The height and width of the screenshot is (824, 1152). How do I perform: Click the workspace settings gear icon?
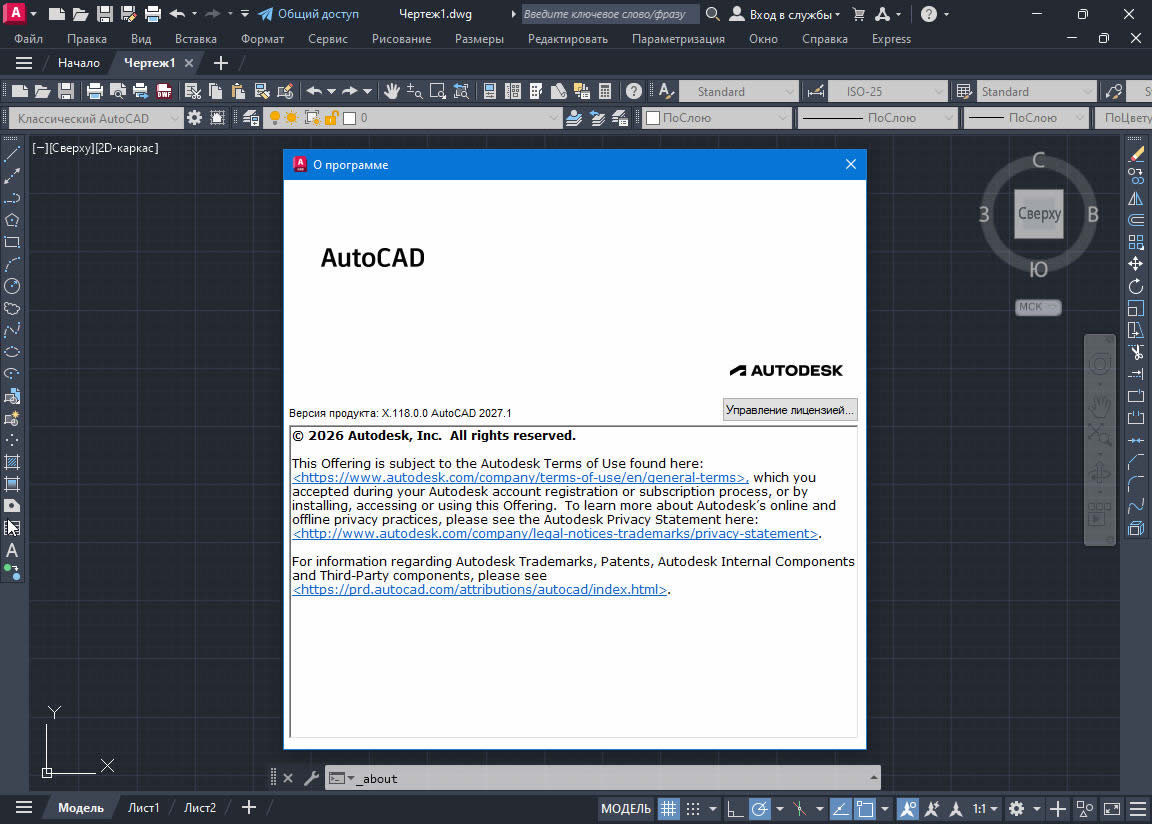click(x=194, y=118)
